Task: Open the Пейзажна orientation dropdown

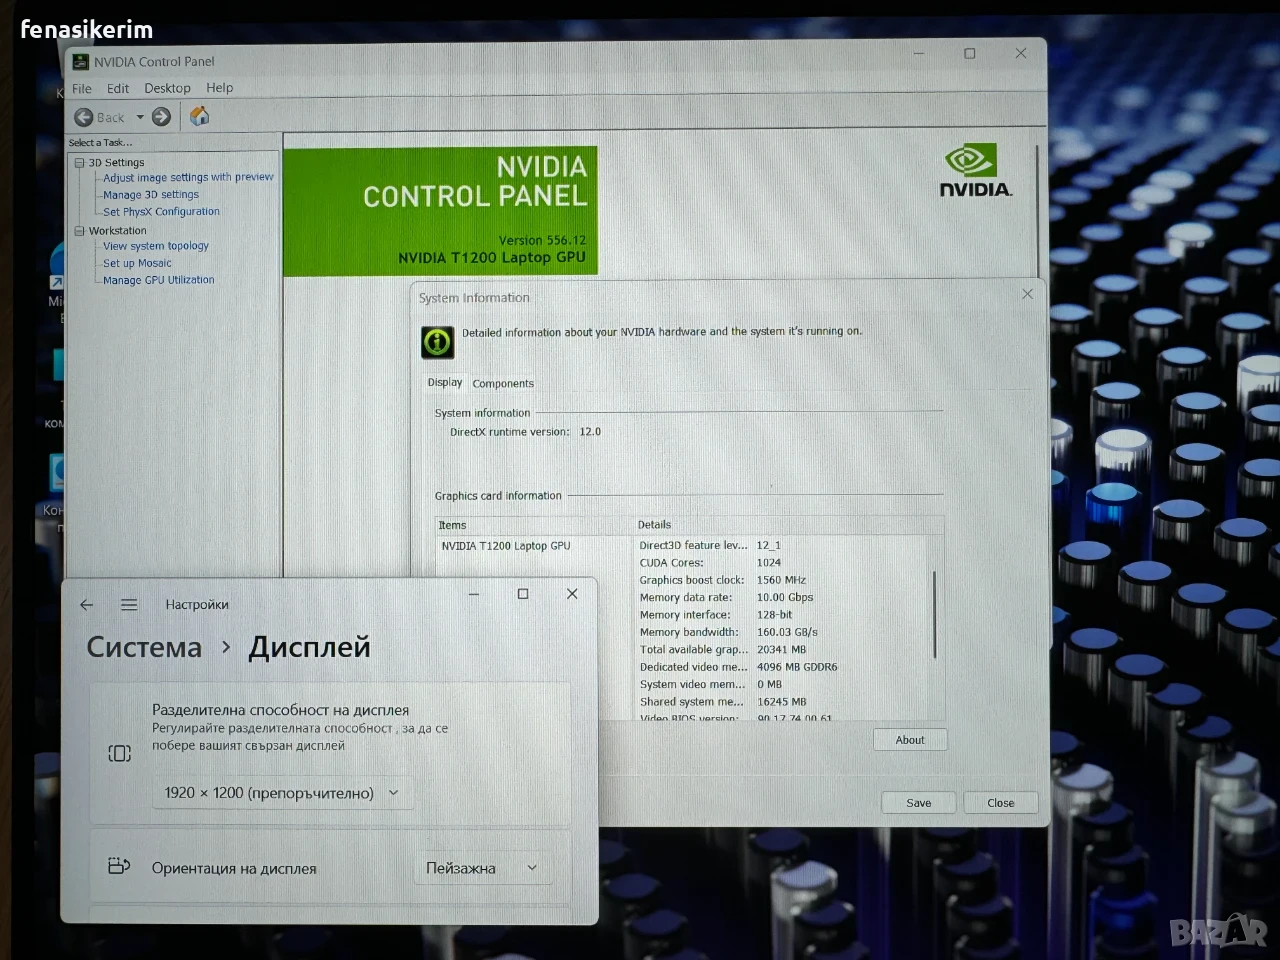Action: click(x=483, y=868)
